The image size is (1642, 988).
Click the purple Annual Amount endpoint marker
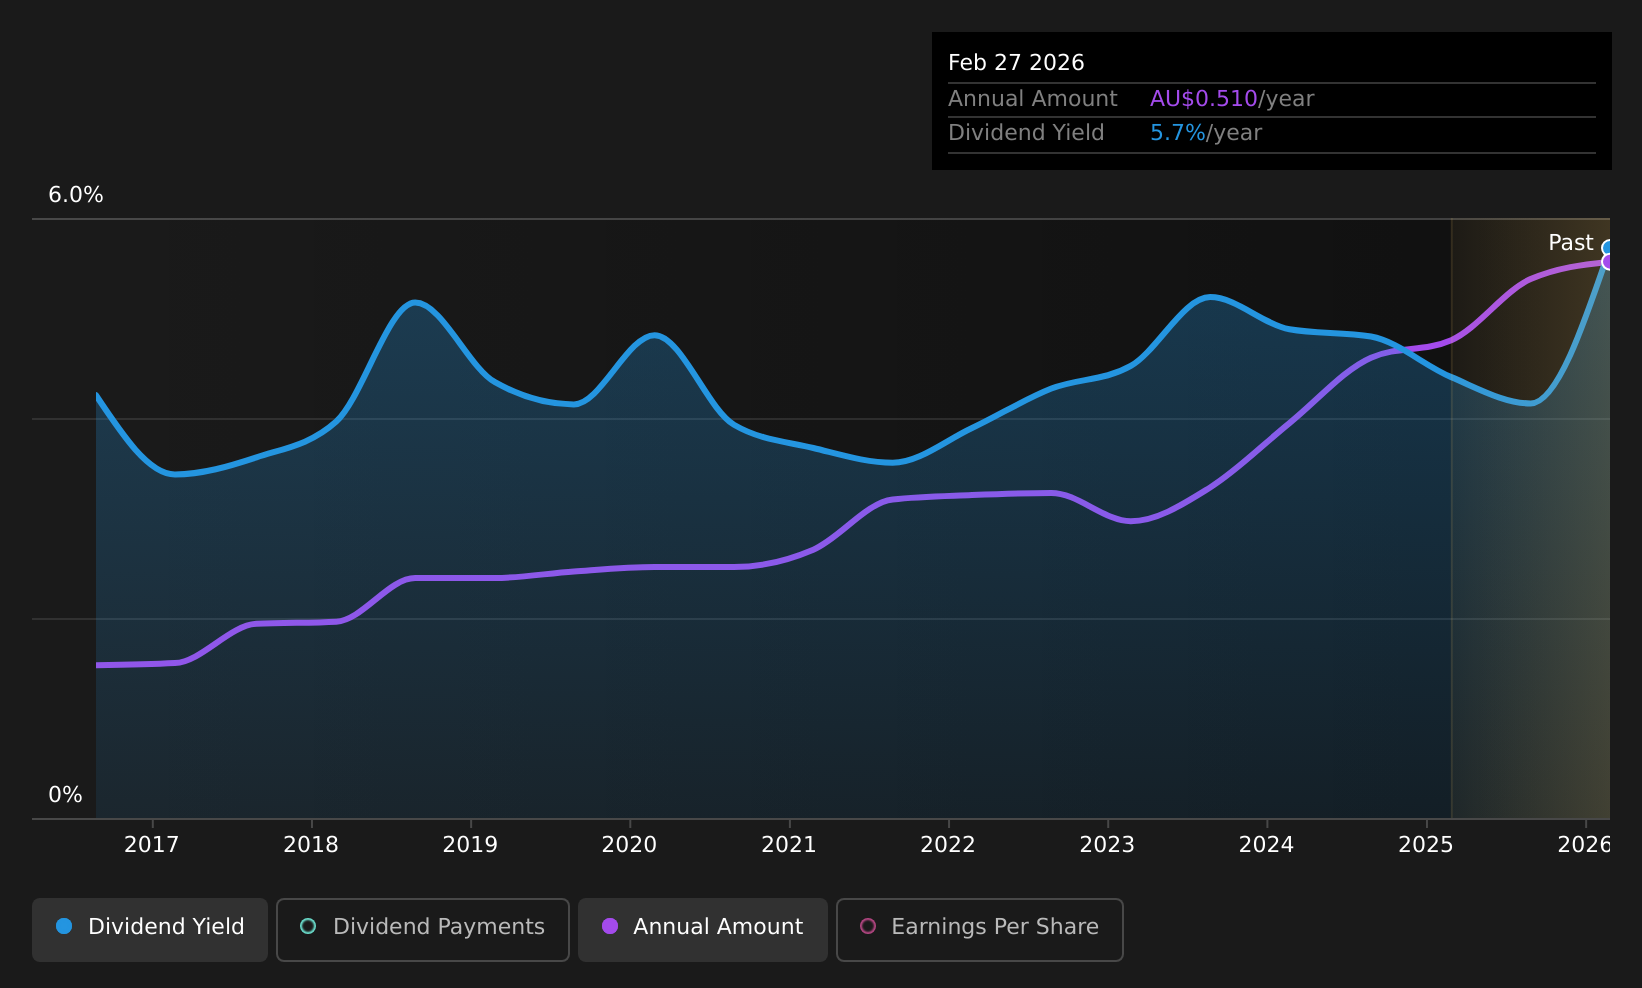(x=1608, y=262)
